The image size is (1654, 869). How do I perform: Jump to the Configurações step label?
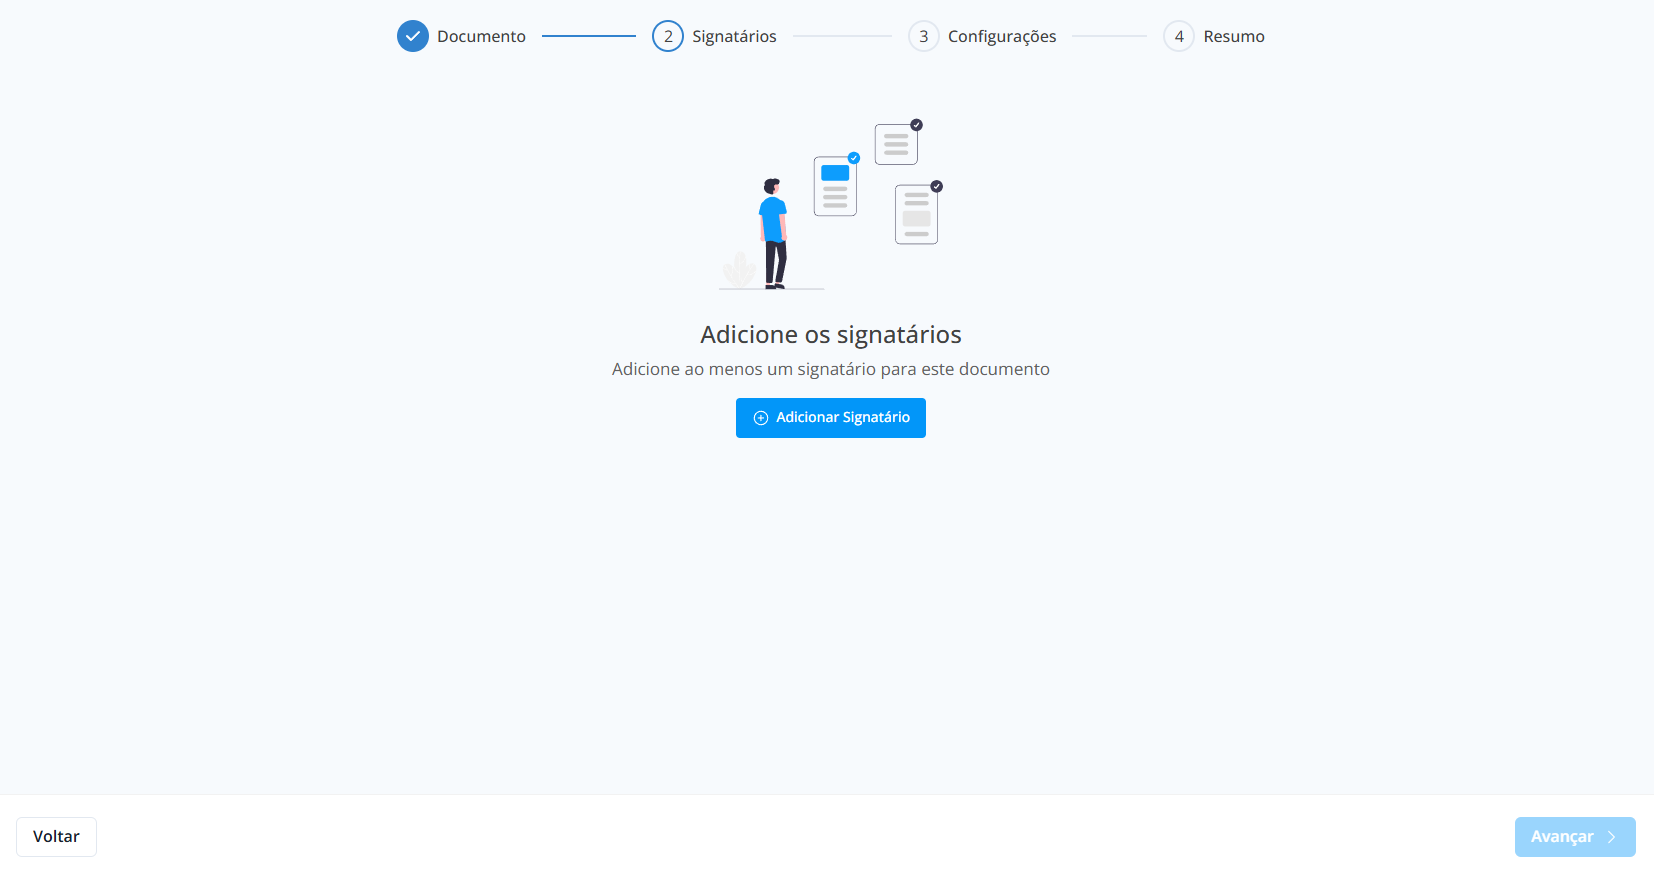1002,36
